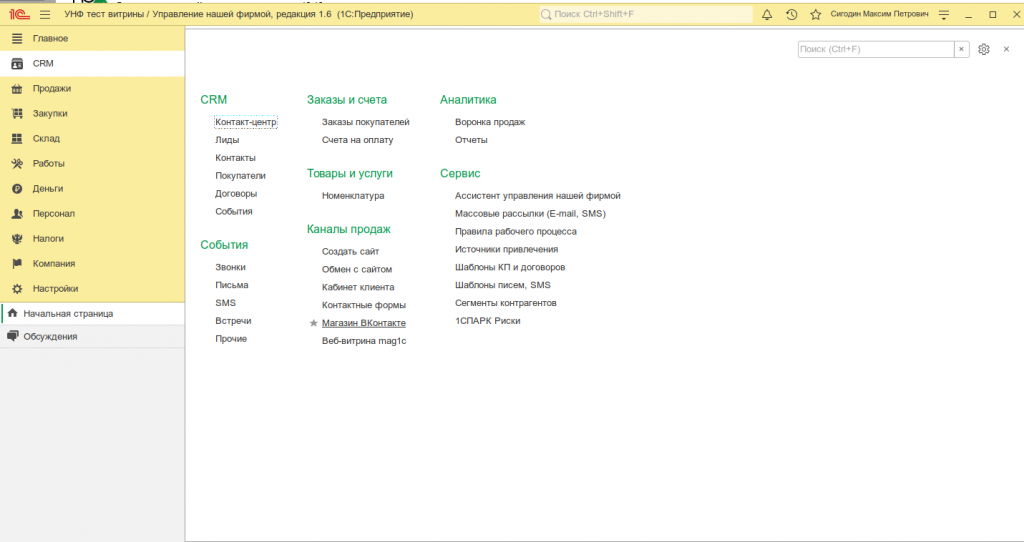Click inside the top global search field

click(x=646, y=14)
